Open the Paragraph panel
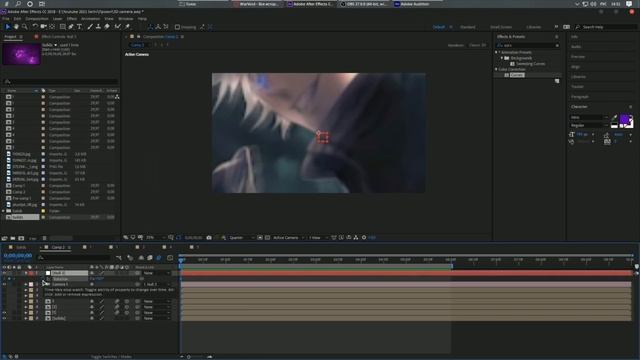Screen dimensions: 640x360 (x=580, y=97)
